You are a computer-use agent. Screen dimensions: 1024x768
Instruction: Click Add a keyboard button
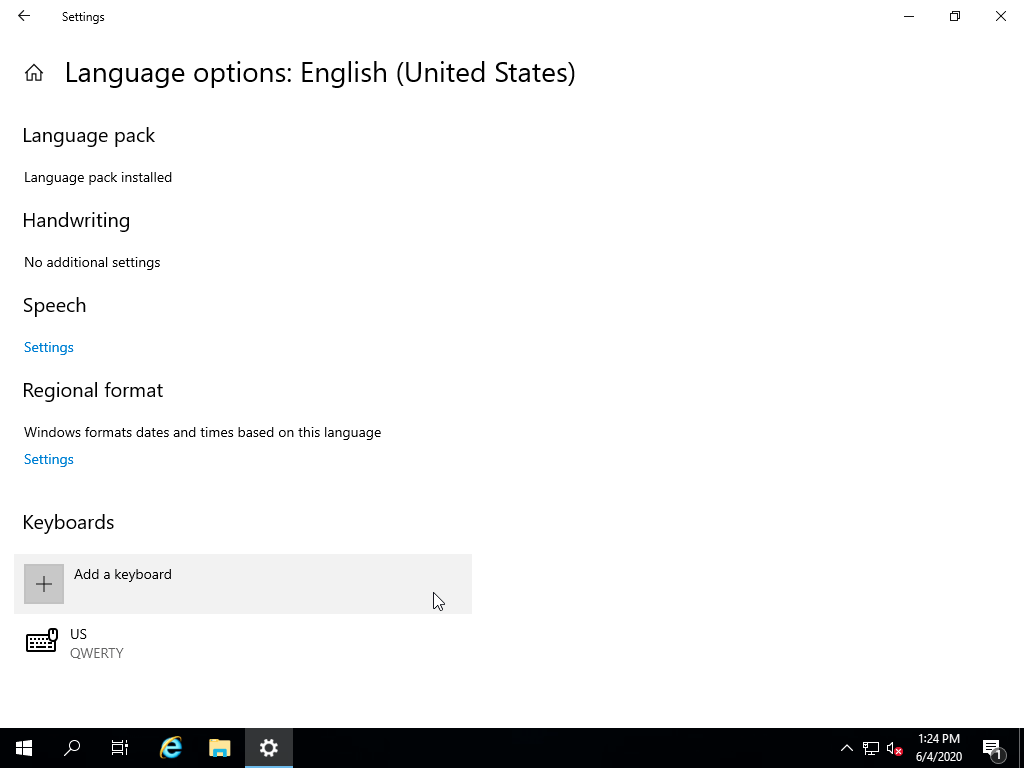pyautogui.click(x=243, y=584)
